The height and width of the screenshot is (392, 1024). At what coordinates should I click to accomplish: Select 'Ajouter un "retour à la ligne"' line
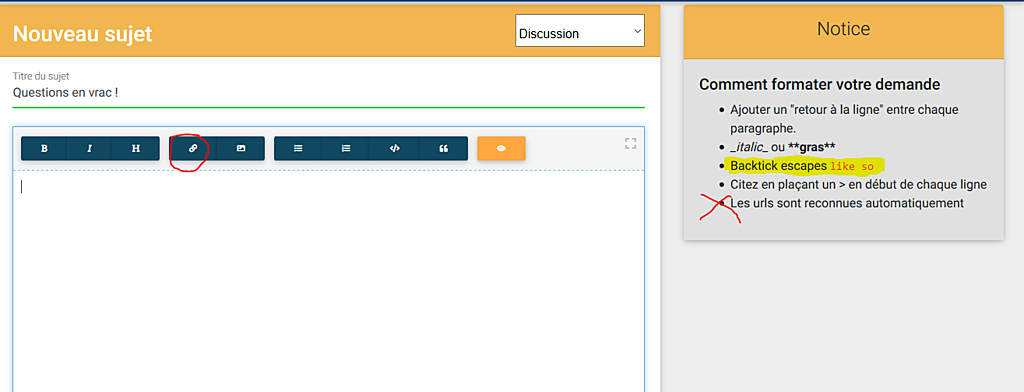point(844,119)
